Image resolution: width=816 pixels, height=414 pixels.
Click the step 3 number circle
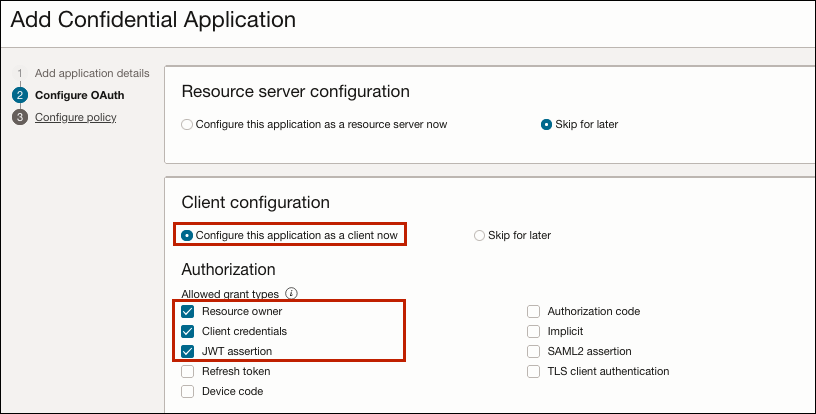20,118
